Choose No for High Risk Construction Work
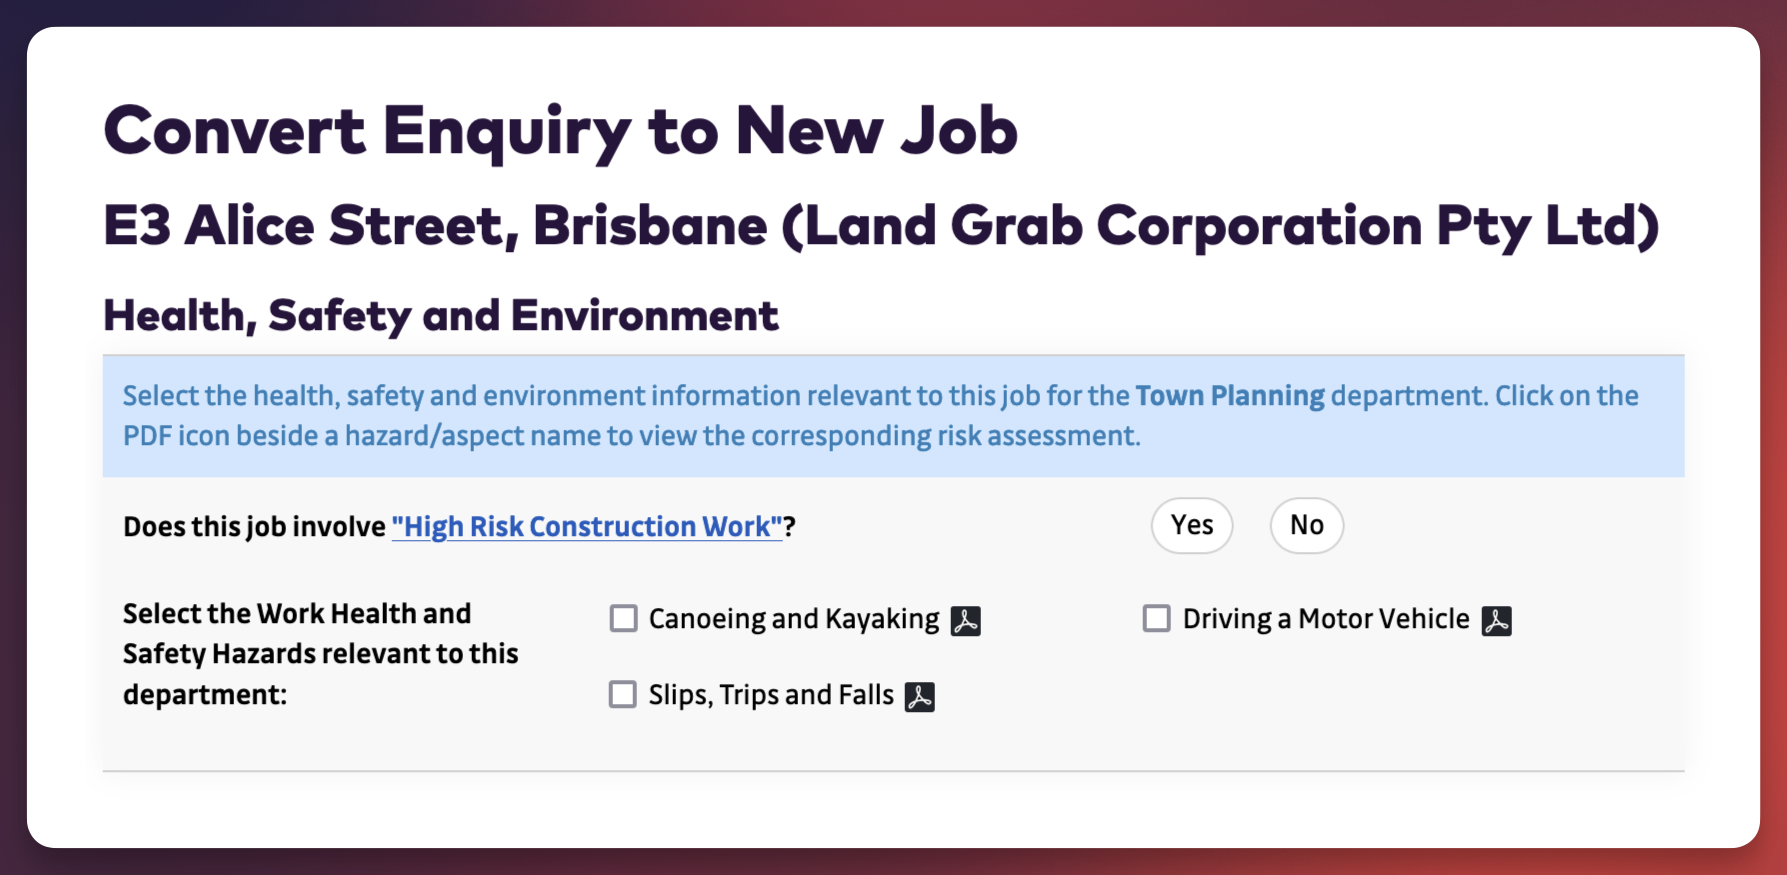1787x875 pixels. click(1306, 525)
